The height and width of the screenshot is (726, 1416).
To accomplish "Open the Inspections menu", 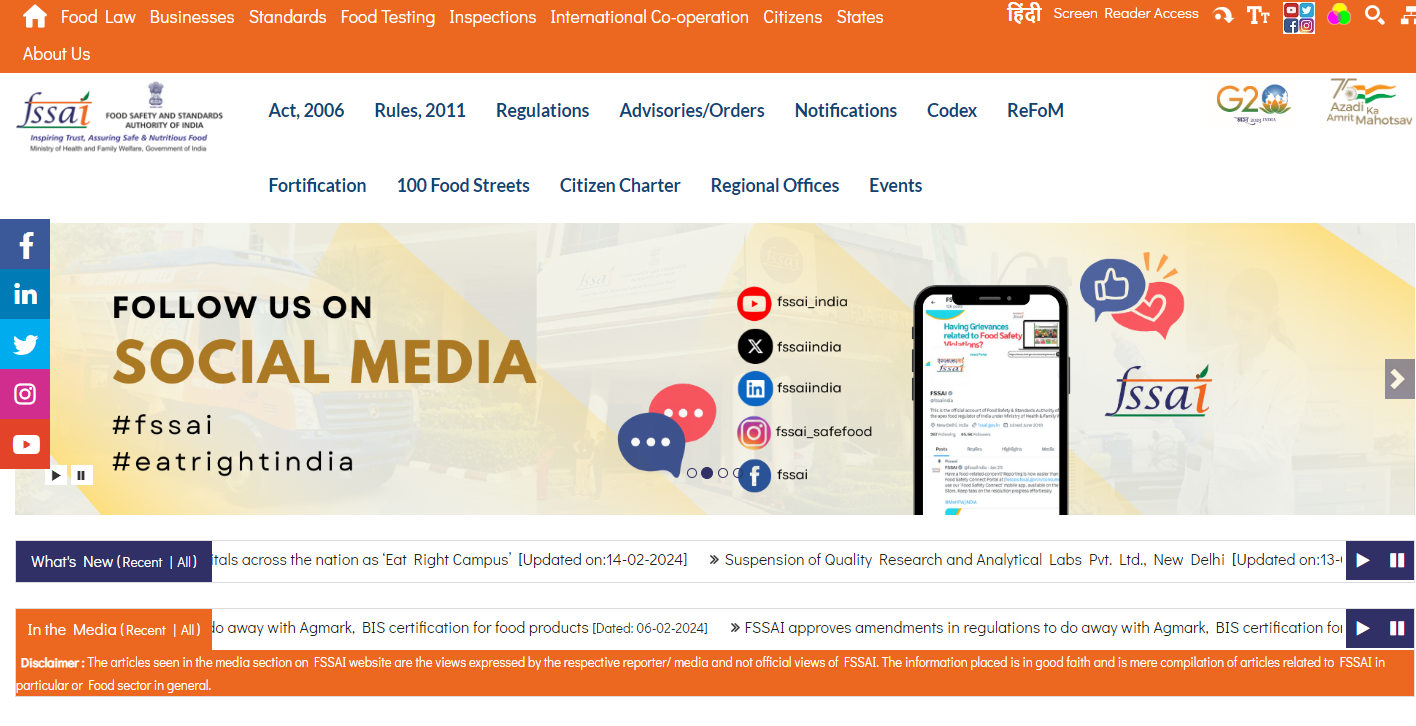I will coord(492,17).
